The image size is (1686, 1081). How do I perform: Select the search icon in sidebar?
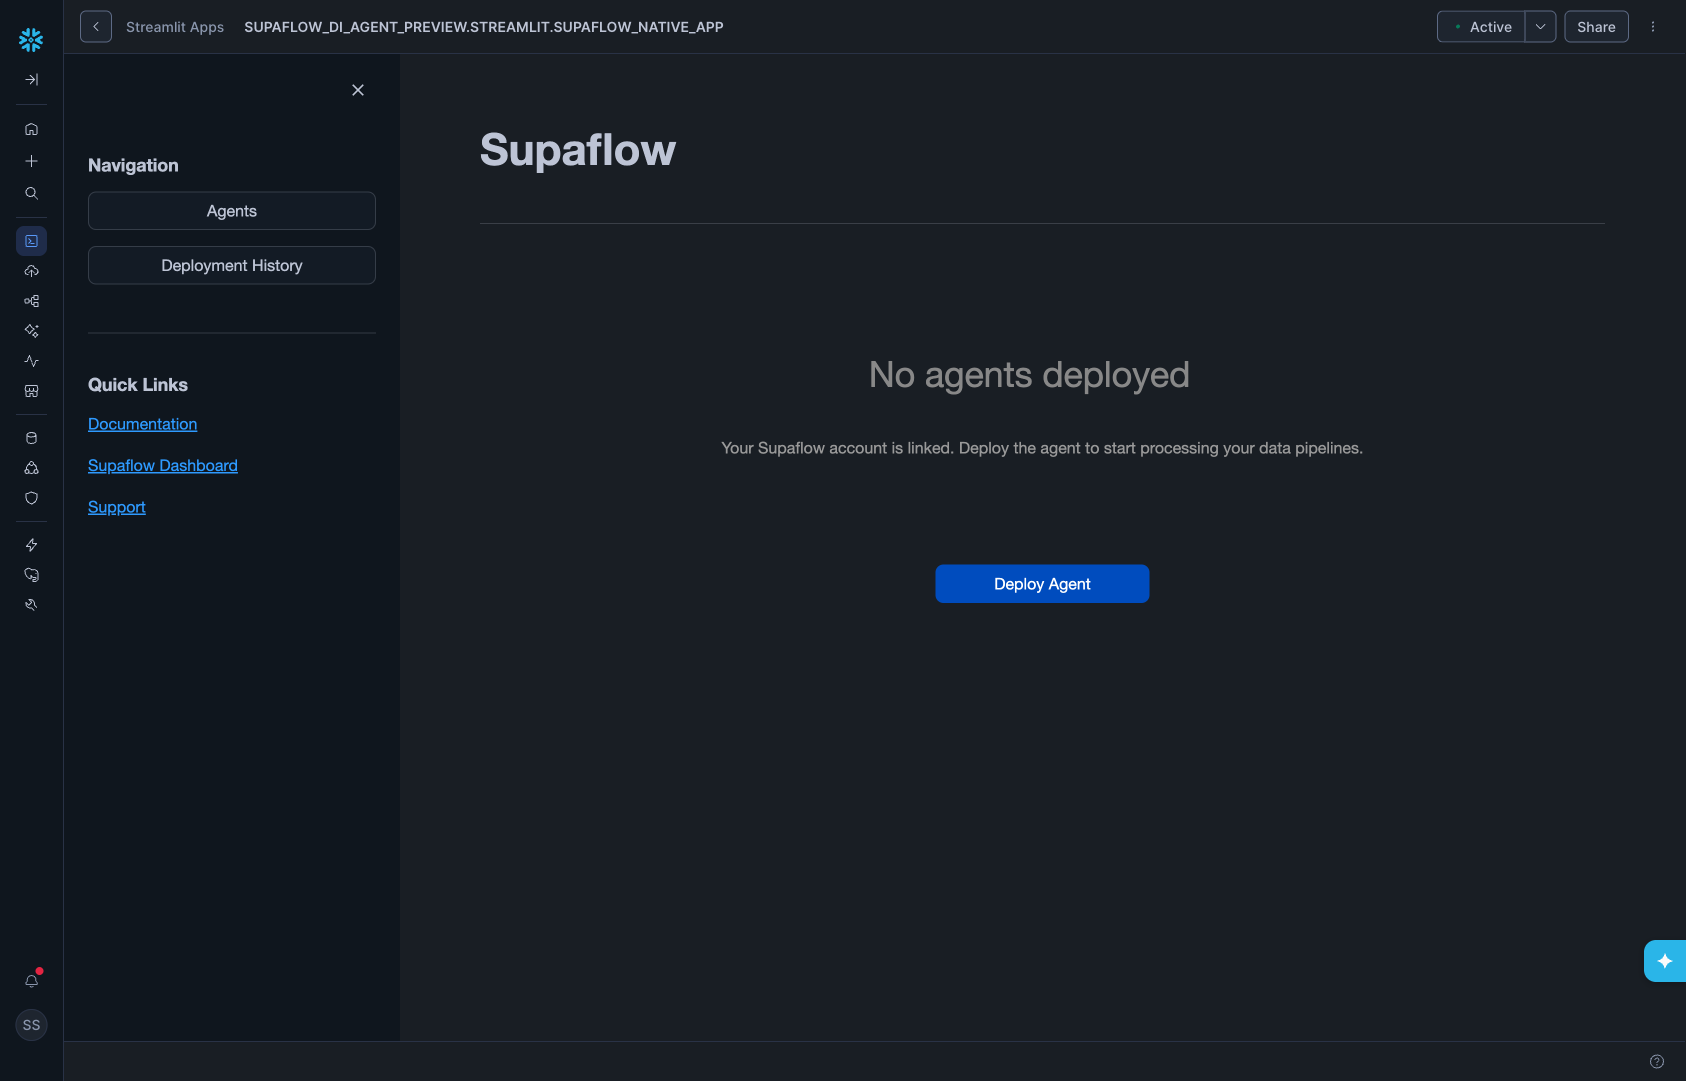pos(31,193)
